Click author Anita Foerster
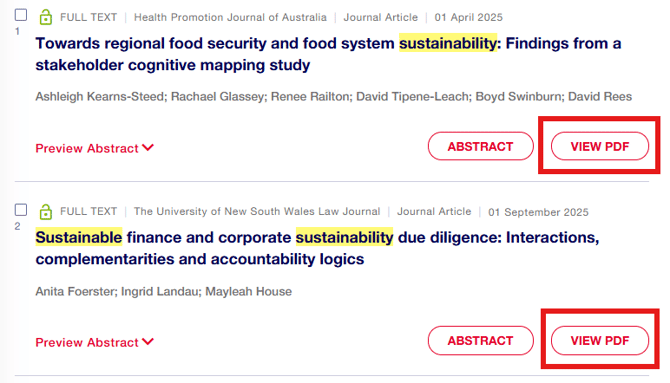Image resolution: width=670 pixels, height=383 pixels. [75, 292]
